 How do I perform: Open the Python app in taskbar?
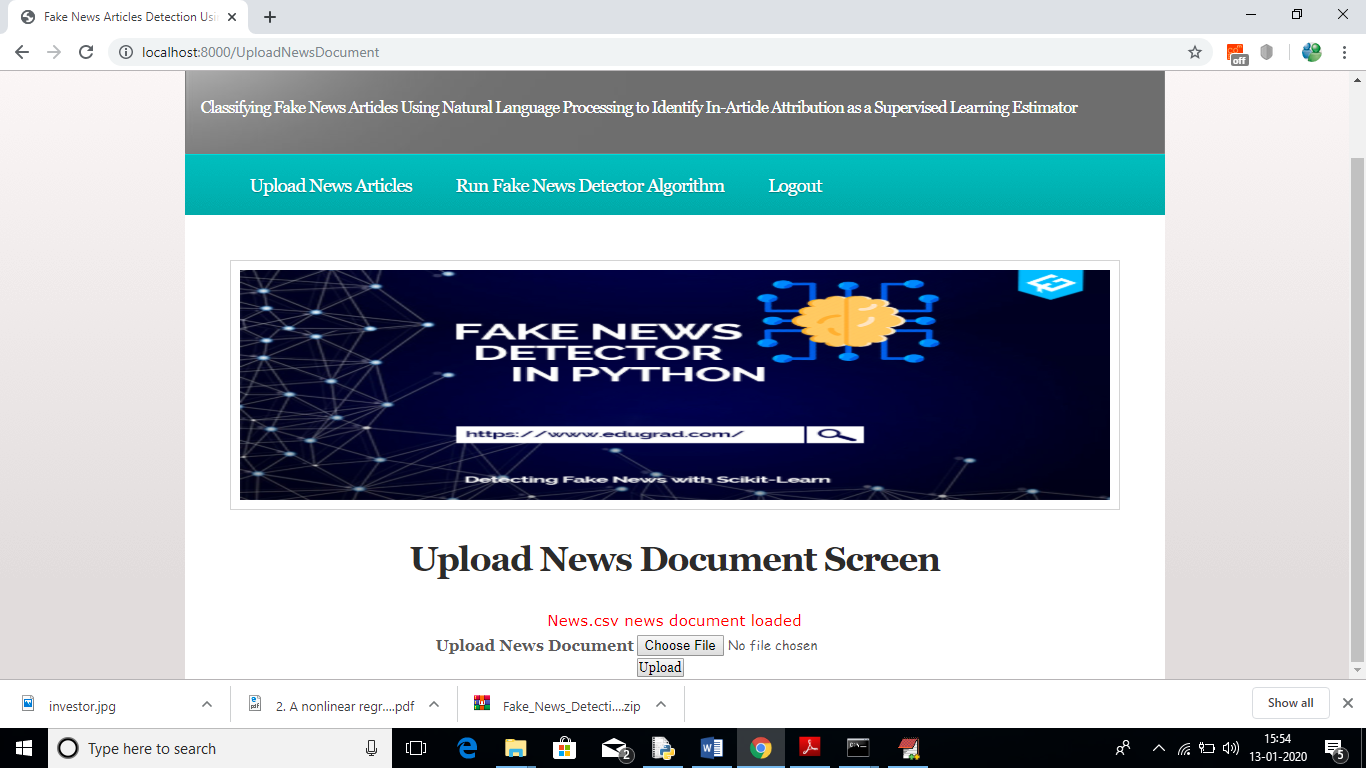coord(663,748)
